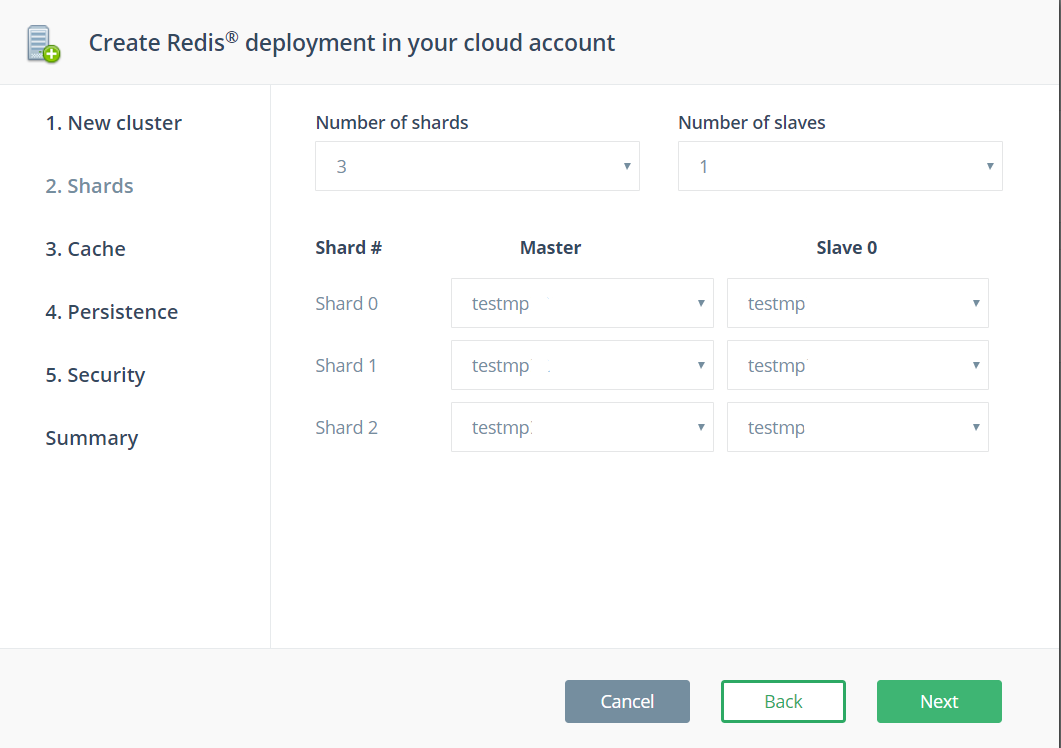Screen dimensions: 1061x748
Task: Click the Master column header
Action: (550, 248)
